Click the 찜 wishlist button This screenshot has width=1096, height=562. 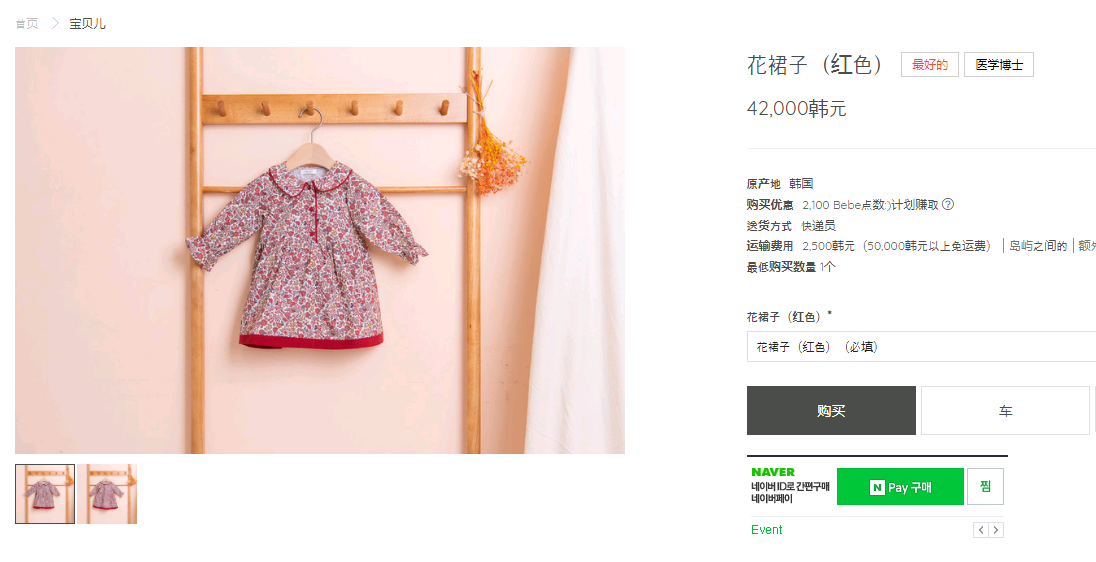coord(985,487)
